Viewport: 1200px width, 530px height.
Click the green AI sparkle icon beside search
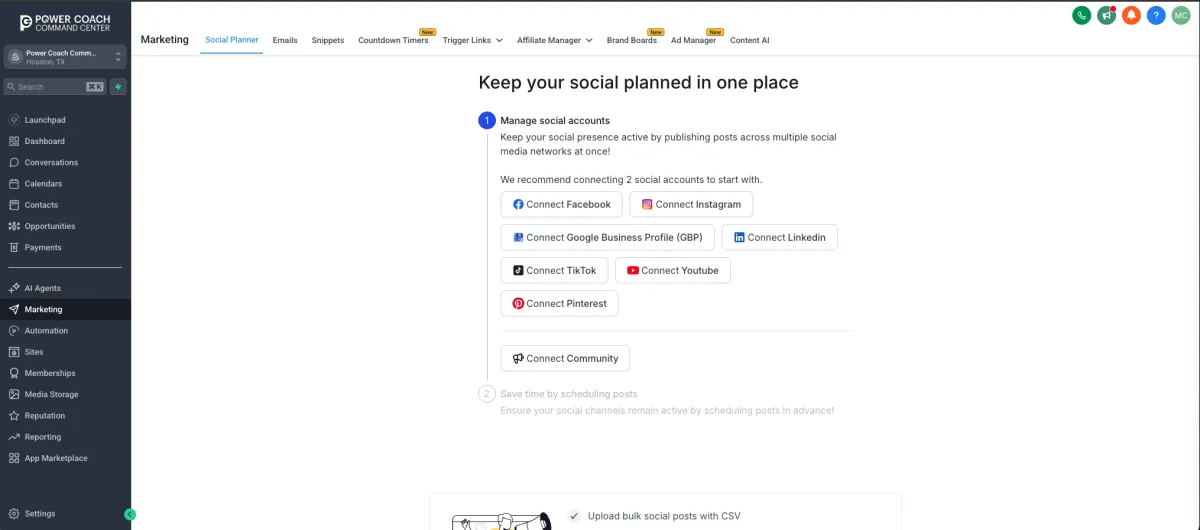pos(118,87)
